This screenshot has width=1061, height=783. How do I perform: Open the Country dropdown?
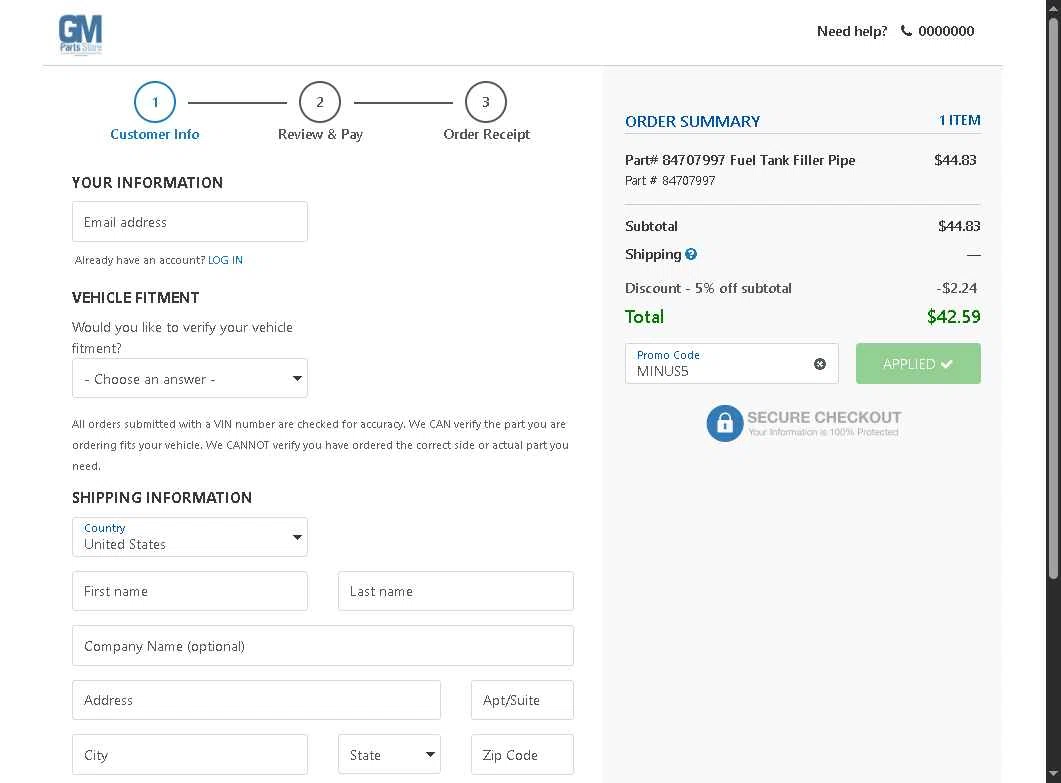(190, 537)
